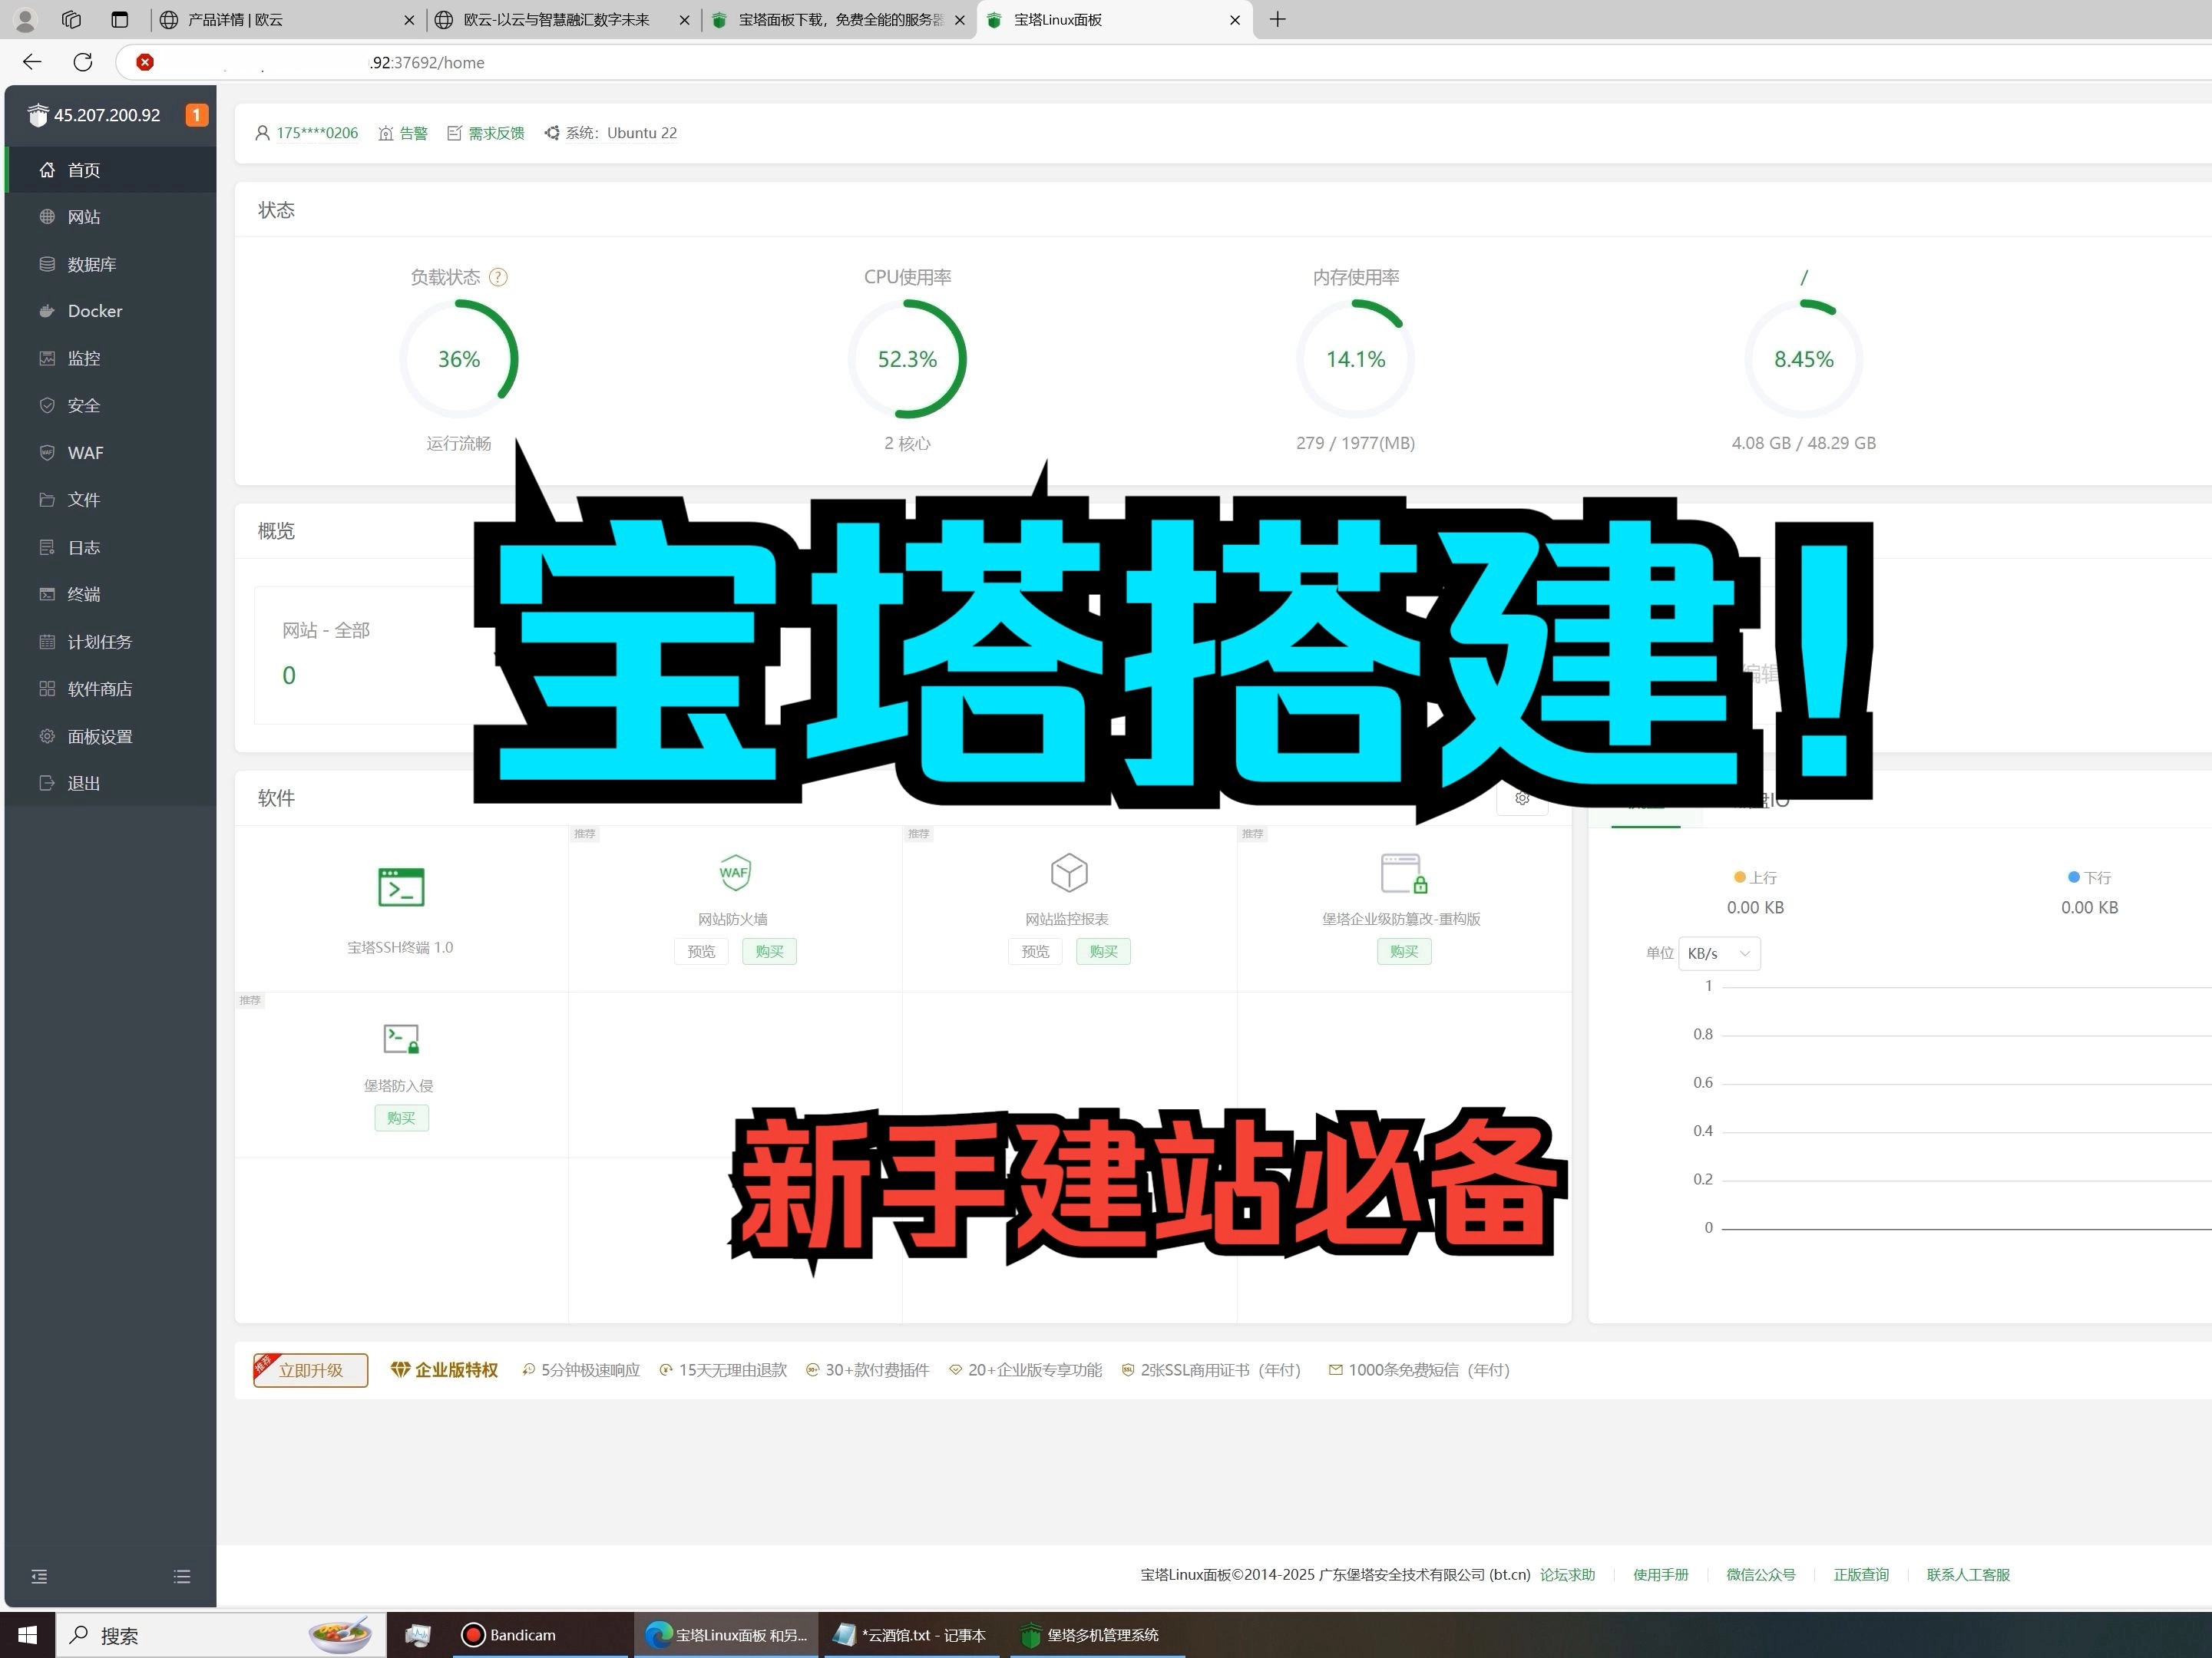Click the browser back arrow
Image resolution: width=2212 pixels, height=1658 pixels.
coord(32,62)
